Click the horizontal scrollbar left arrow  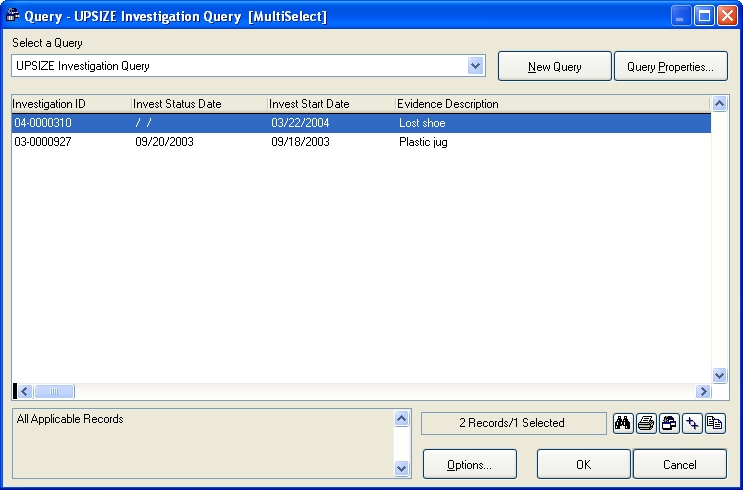(x=25, y=391)
